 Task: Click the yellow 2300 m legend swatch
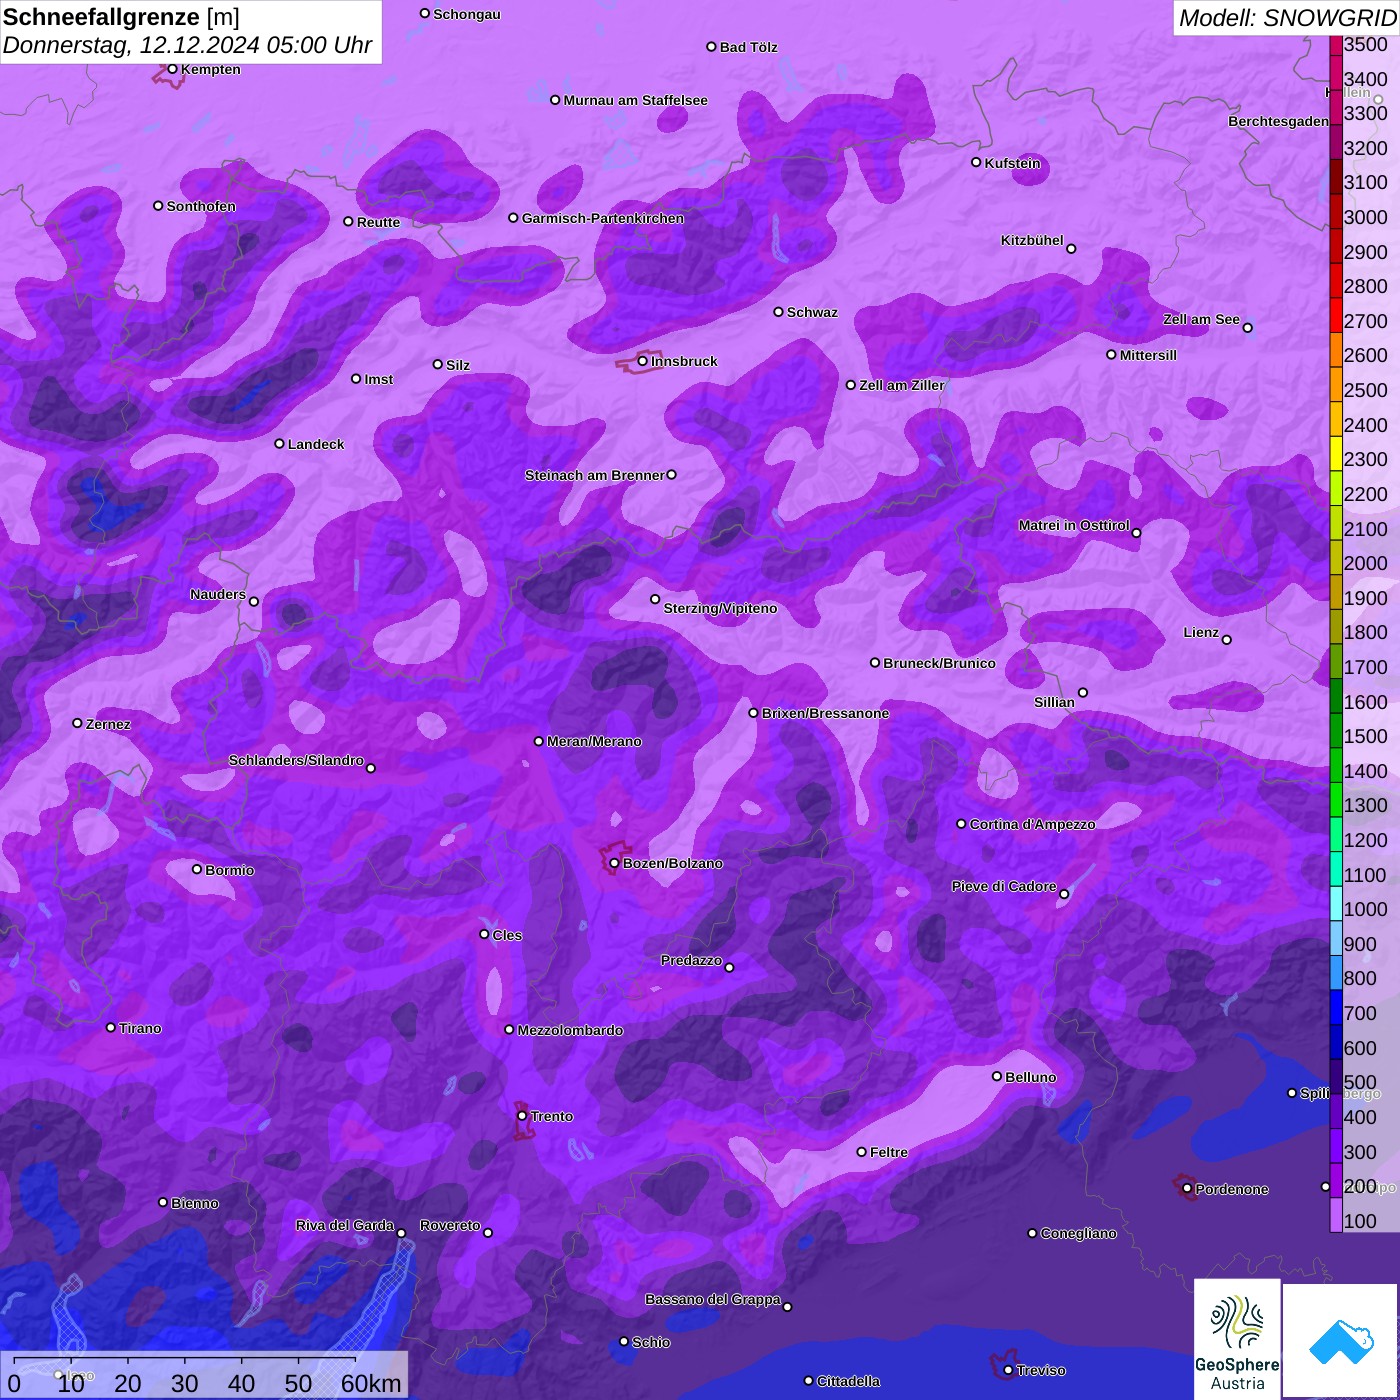[x=1336, y=453]
